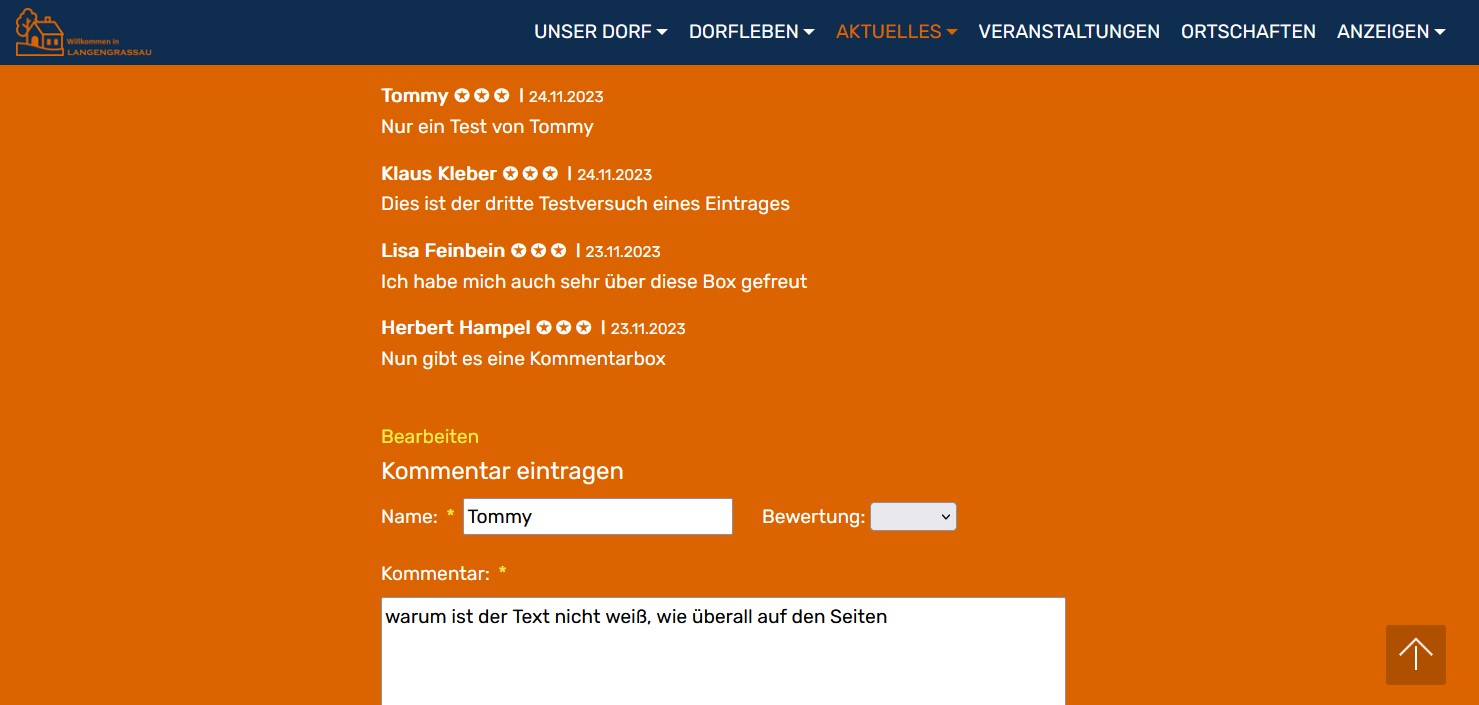This screenshot has width=1479, height=705.
Task: Go to the VERANSTALTUNGEN page
Action: pos(1069,32)
